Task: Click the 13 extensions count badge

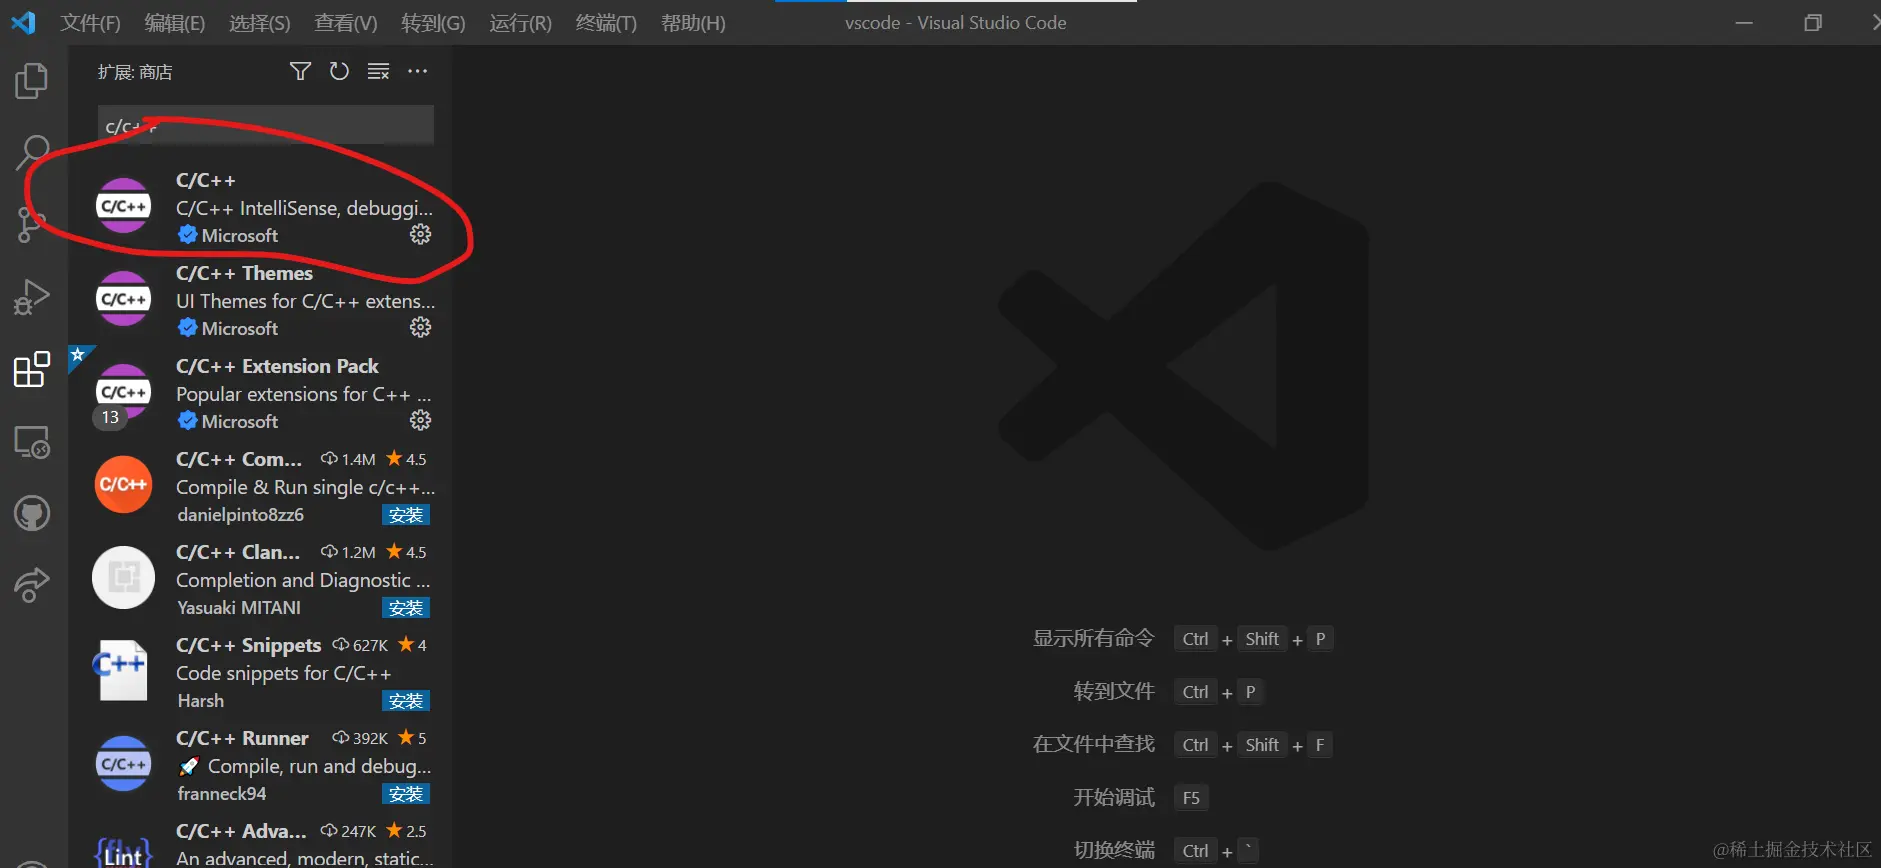Action: [x=110, y=417]
